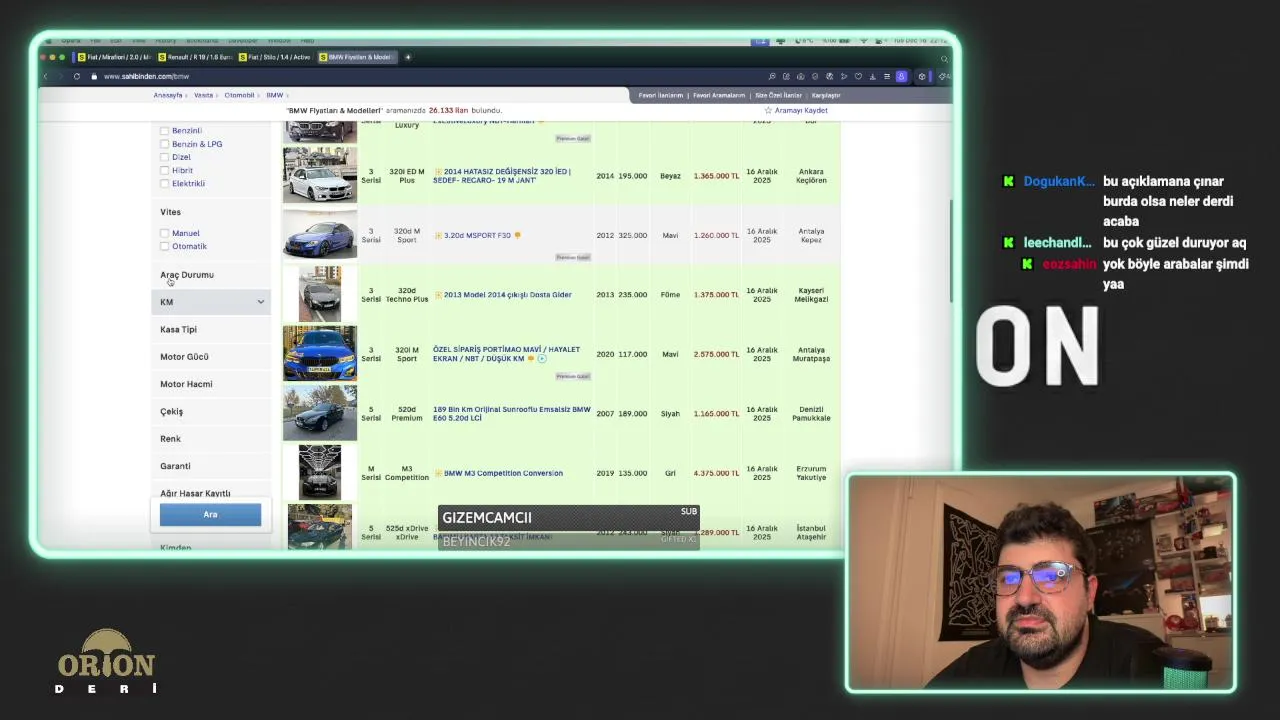Image resolution: width=1280 pixels, height=720 pixels.
Task: Expand the Renk filter section
Action: pyautogui.click(x=211, y=439)
